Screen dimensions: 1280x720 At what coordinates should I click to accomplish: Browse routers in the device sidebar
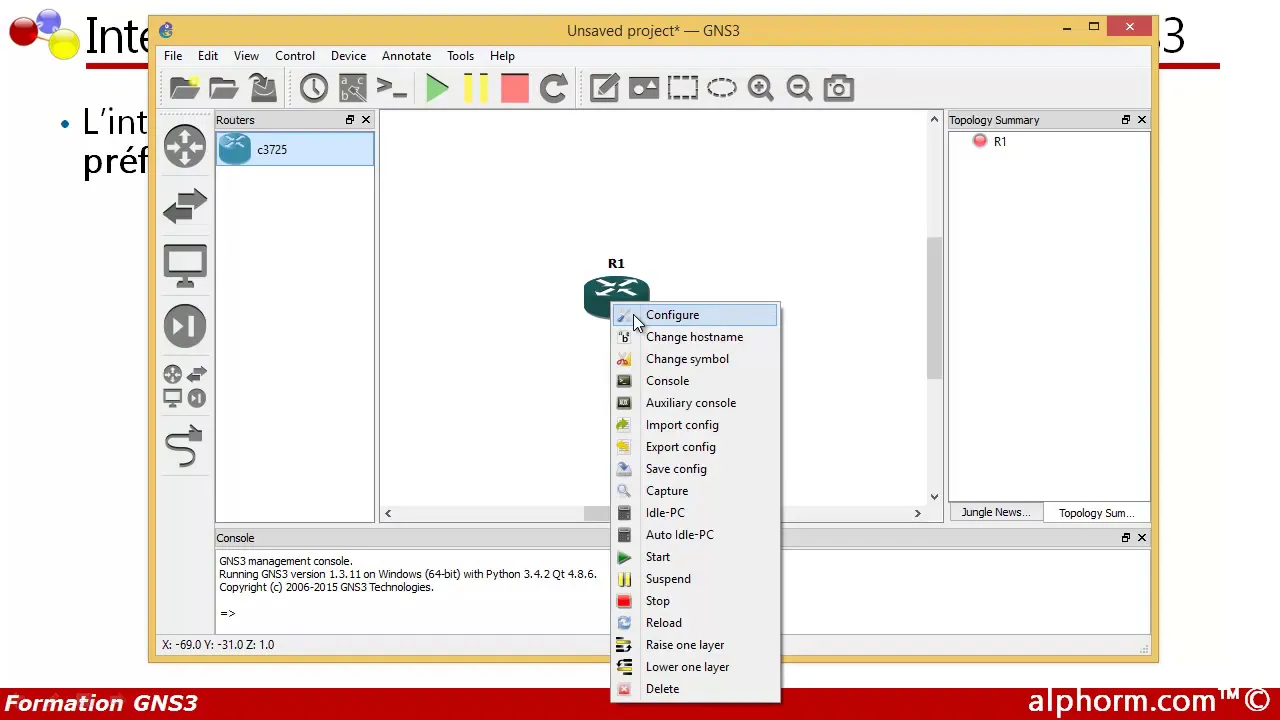(x=185, y=146)
